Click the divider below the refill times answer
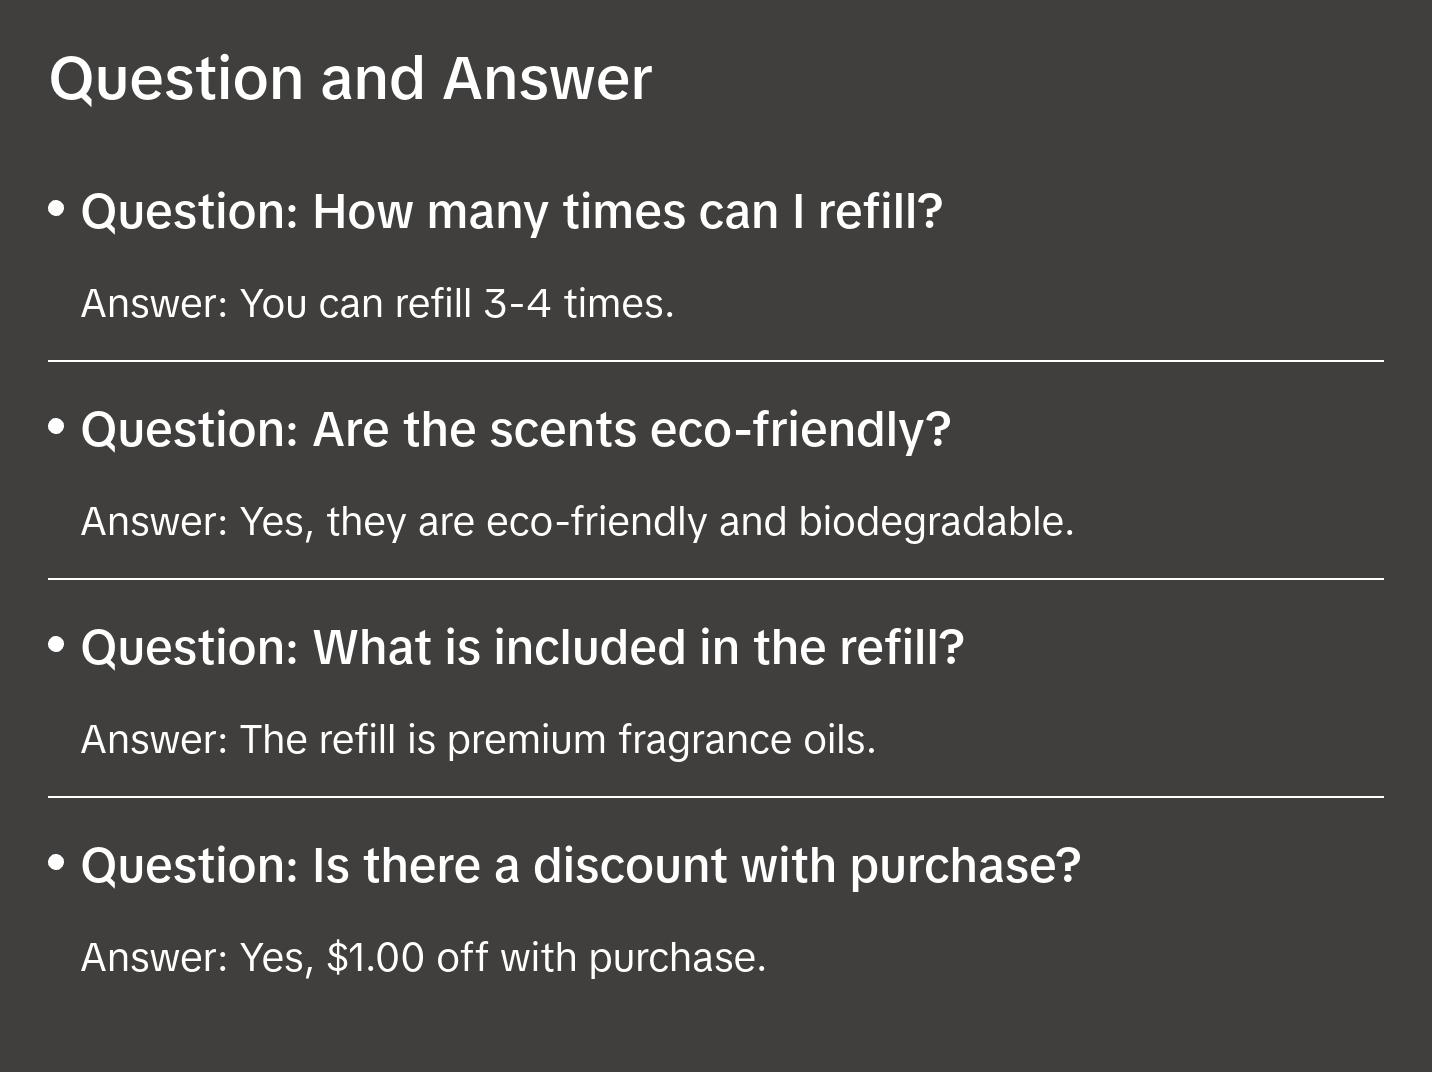Screen dimensions: 1432x1072 pyautogui.click(x=716, y=361)
